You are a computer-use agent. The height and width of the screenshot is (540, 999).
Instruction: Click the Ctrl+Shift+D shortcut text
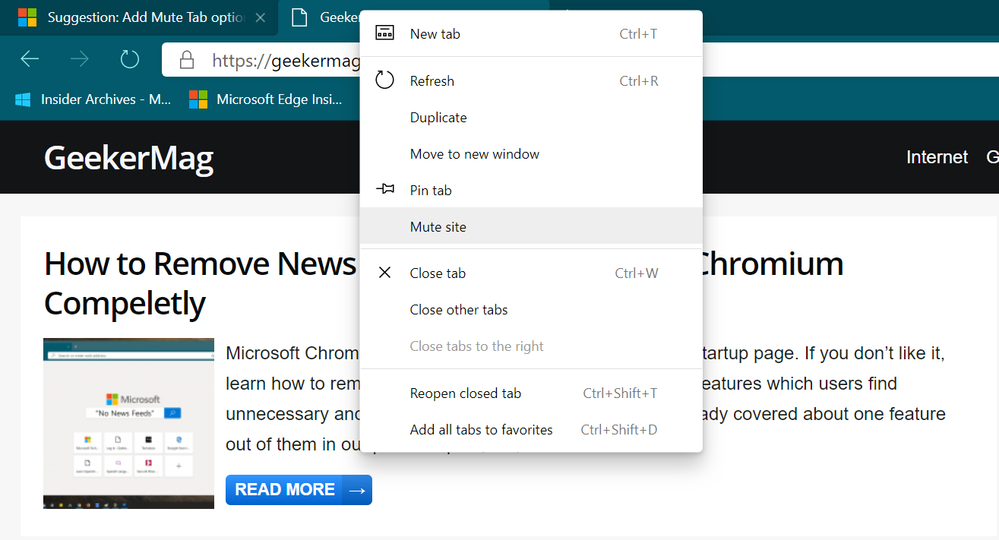(619, 430)
